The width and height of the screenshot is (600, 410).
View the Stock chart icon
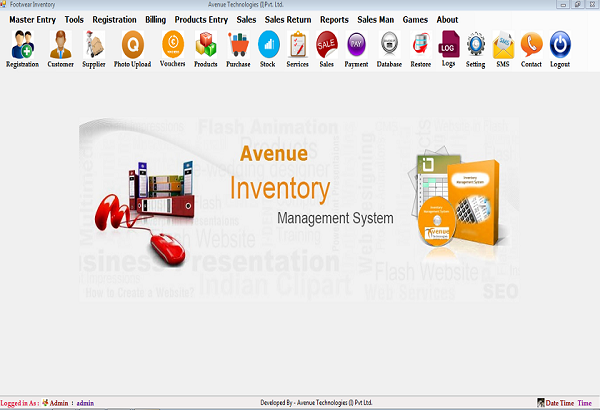[x=268, y=49]
